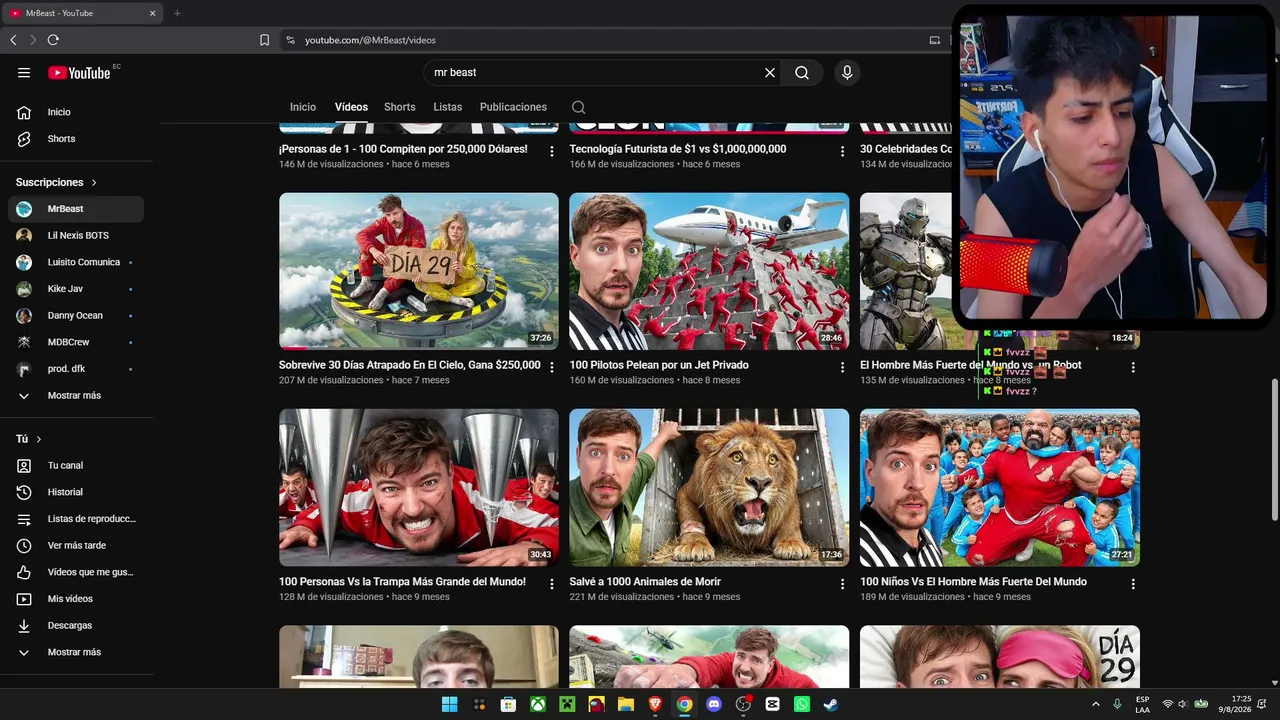Search within MrBeast channel using magnifier

578,107
